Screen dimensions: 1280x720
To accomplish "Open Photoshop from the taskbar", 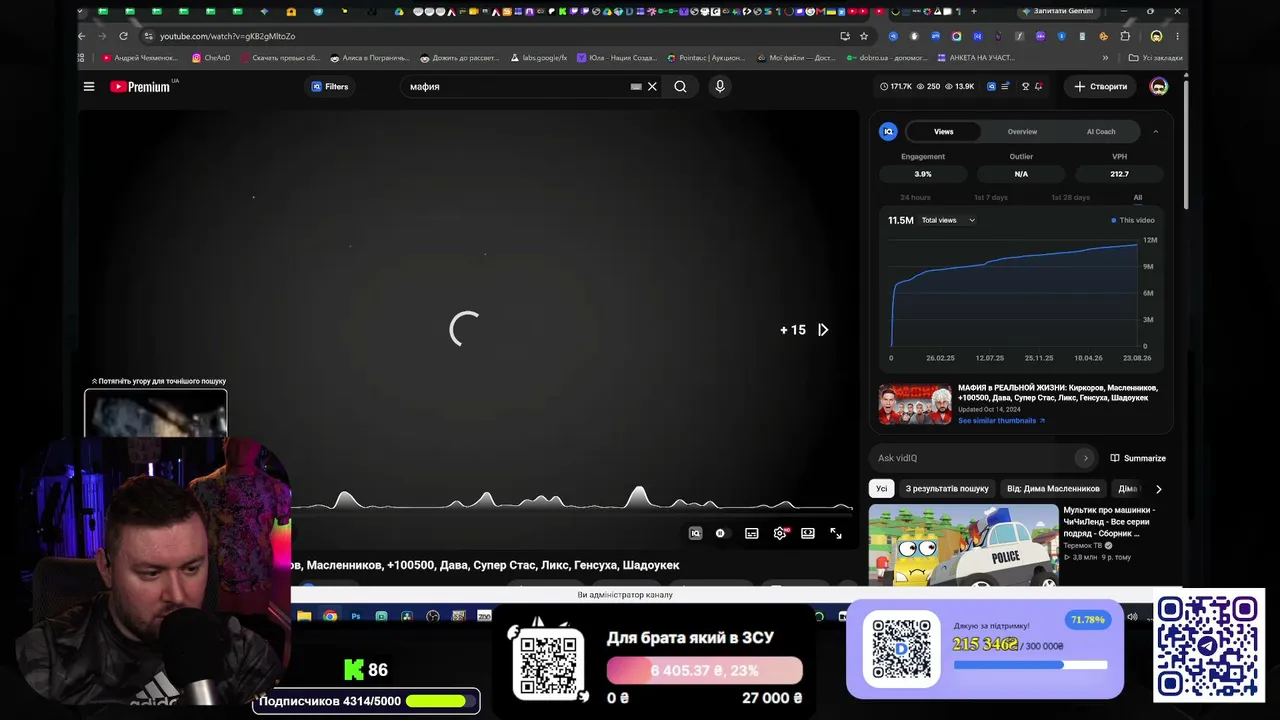I will point(355,616).
